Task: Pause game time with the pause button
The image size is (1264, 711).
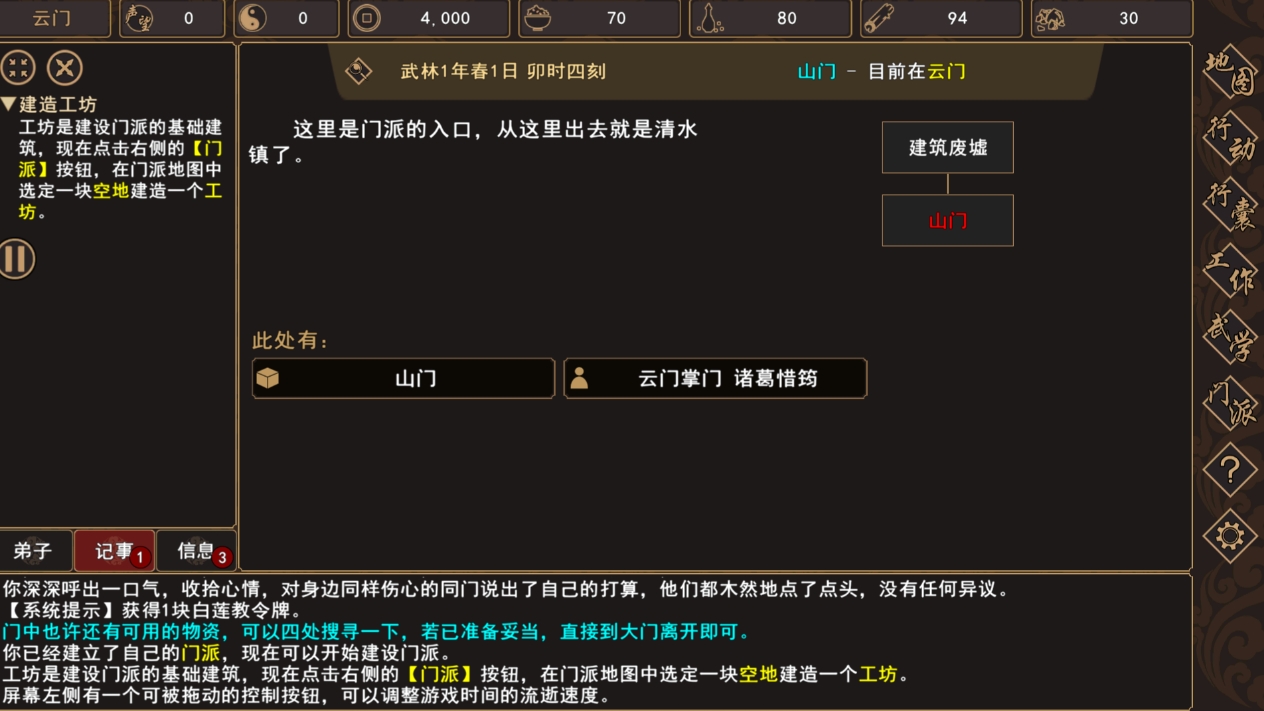Action: [x=16, y=259]
